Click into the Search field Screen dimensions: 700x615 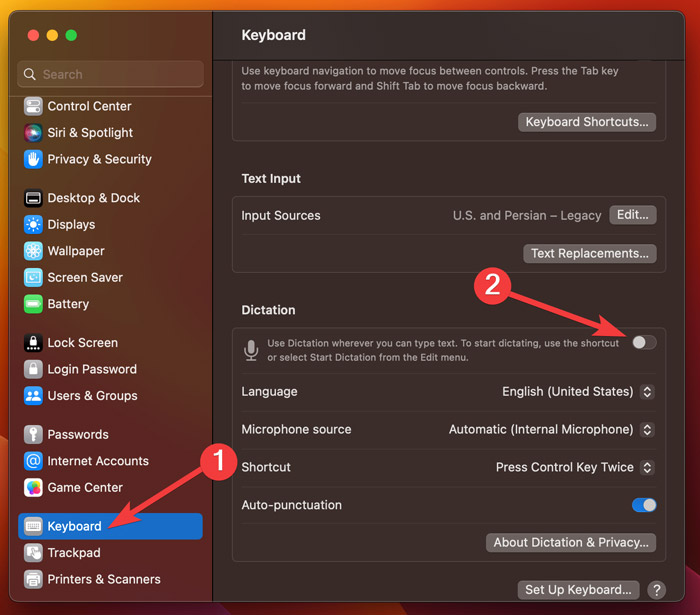(x=110, y=74)
